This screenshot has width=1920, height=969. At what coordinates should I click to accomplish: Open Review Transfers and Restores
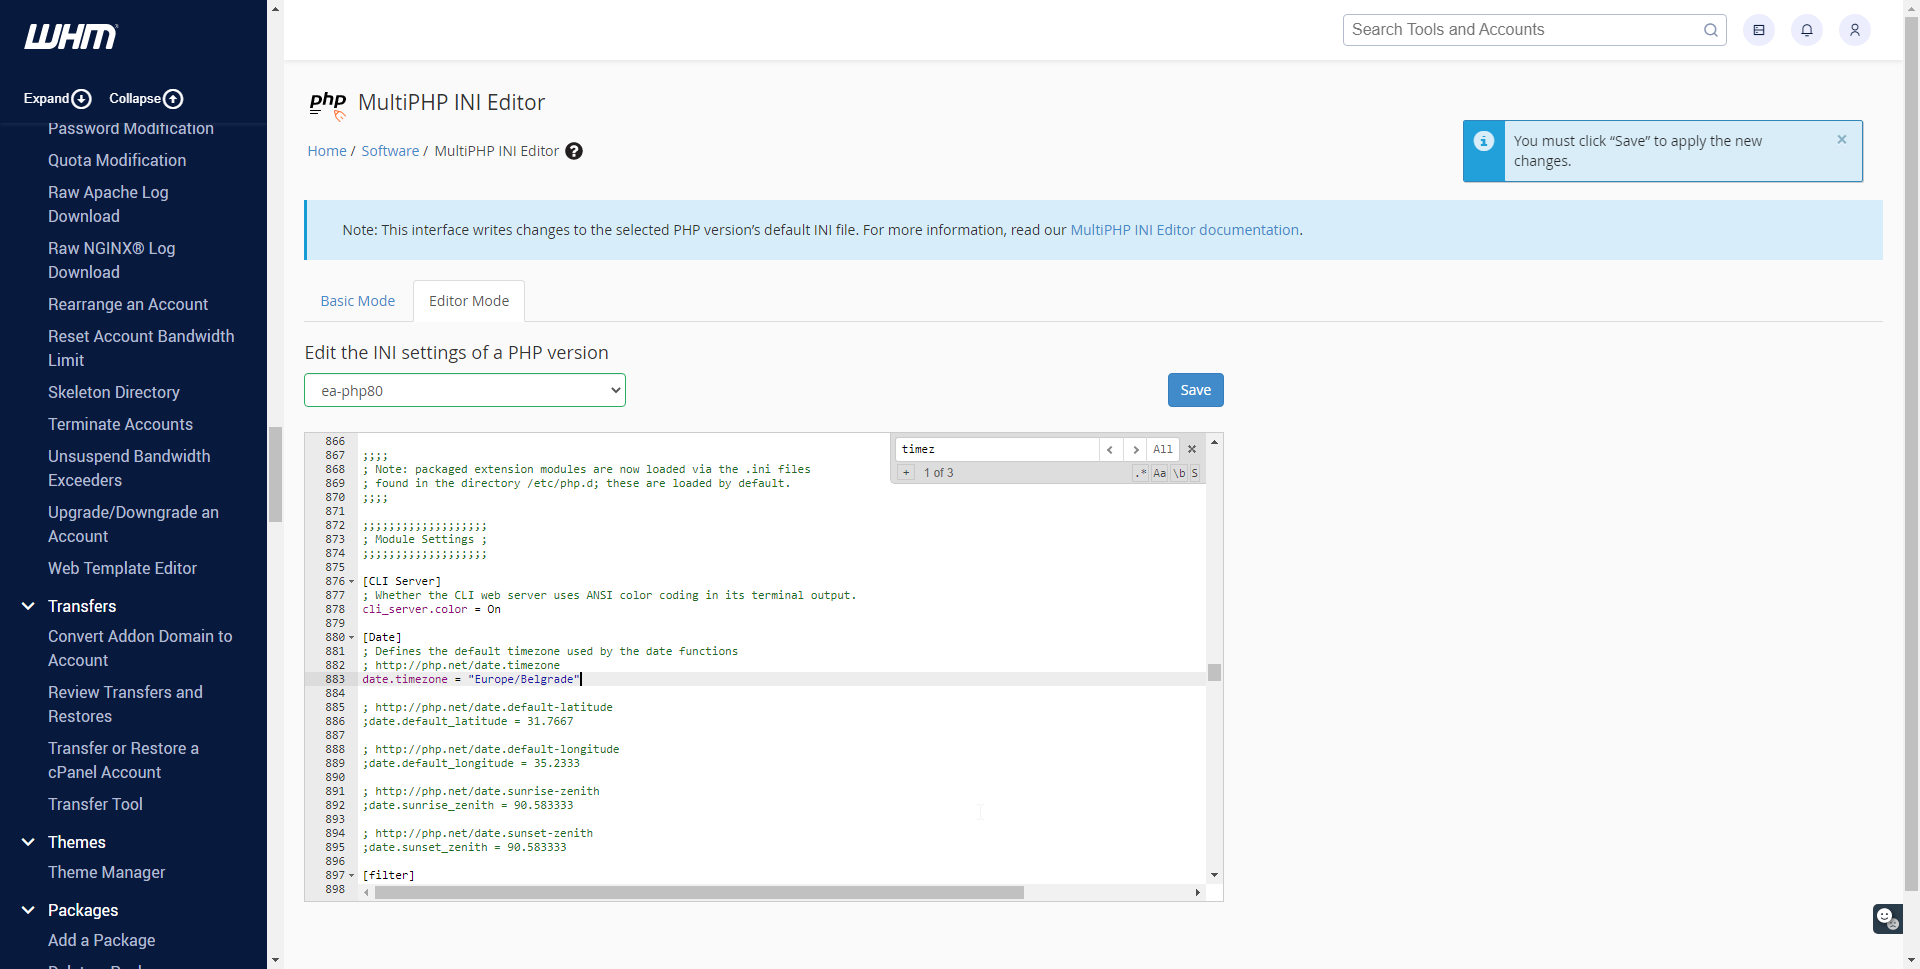tap(125, 704)
